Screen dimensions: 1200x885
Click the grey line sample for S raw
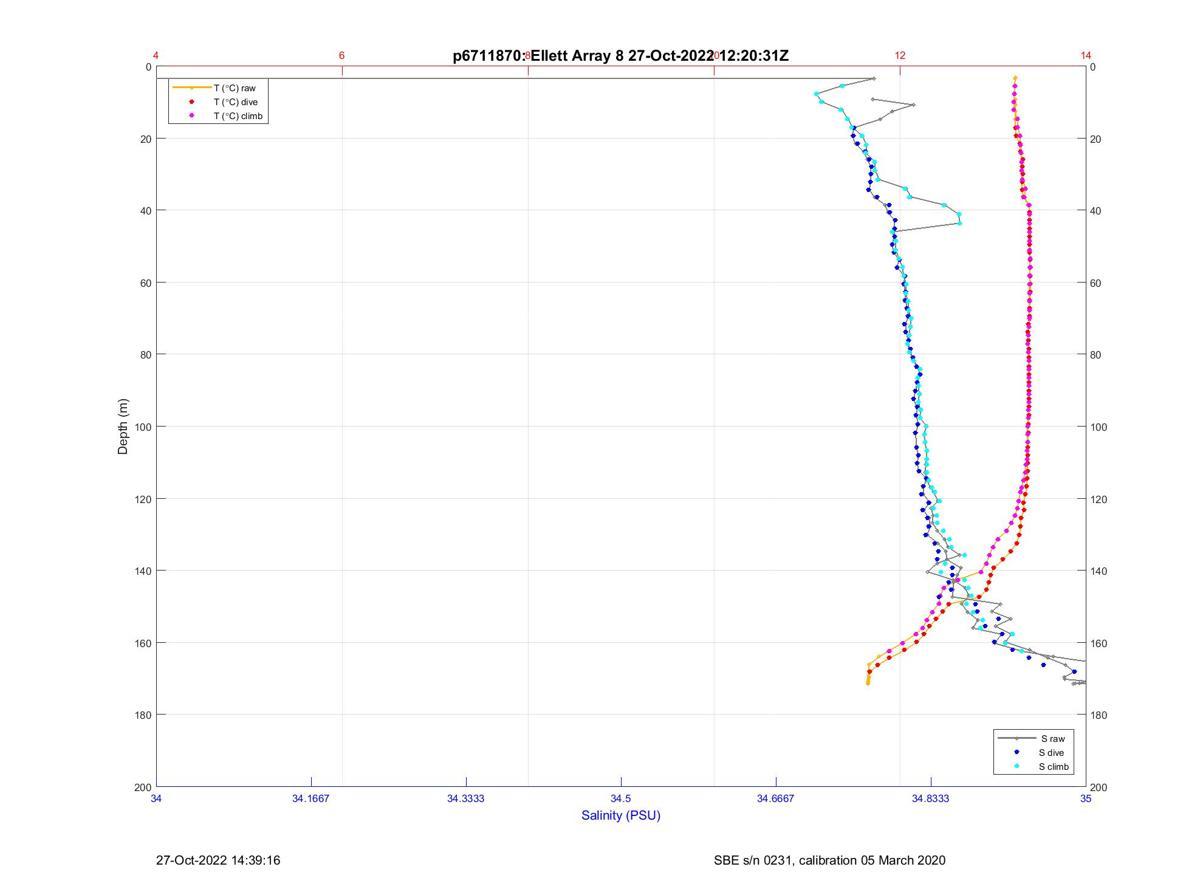tap(1016, 738)
